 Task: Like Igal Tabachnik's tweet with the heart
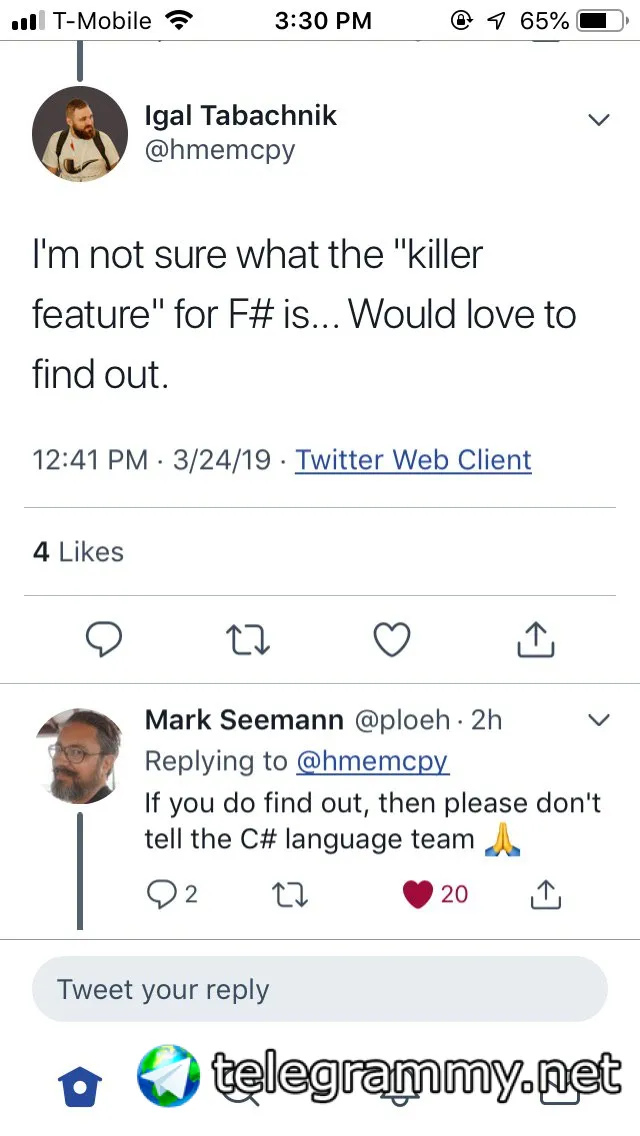[x=391, y=638]
